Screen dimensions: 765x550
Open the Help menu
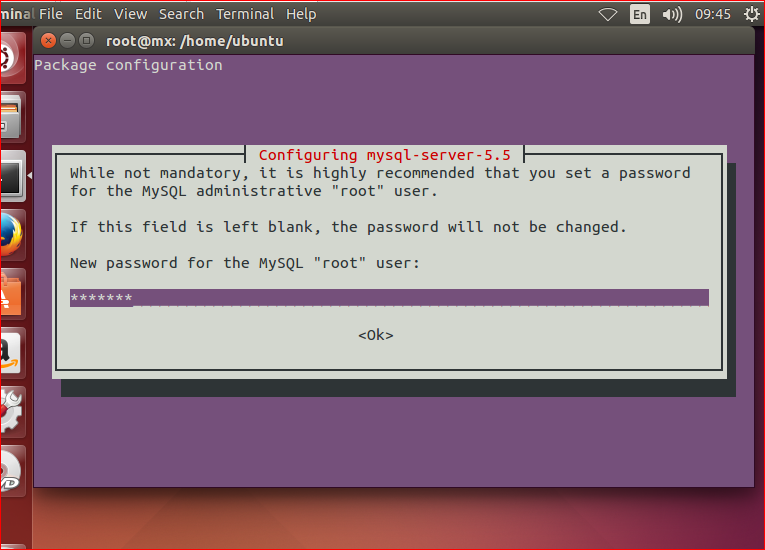point(301,14)
